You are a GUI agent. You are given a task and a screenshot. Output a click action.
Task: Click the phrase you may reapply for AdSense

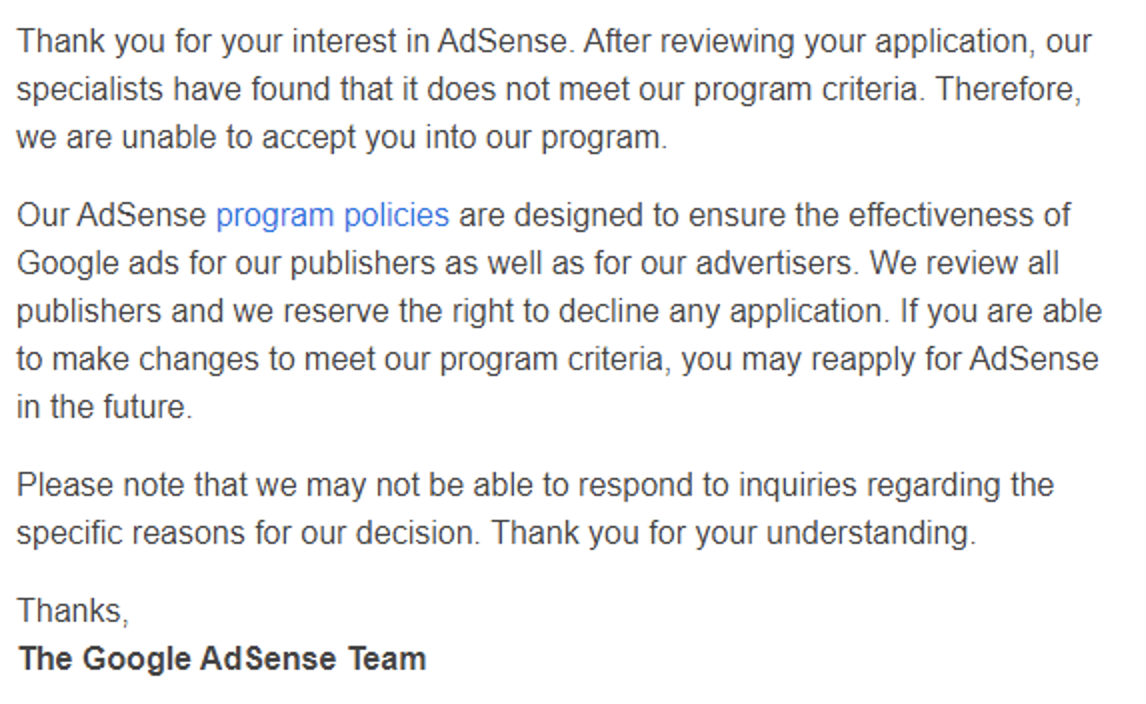tap(889, 360)
